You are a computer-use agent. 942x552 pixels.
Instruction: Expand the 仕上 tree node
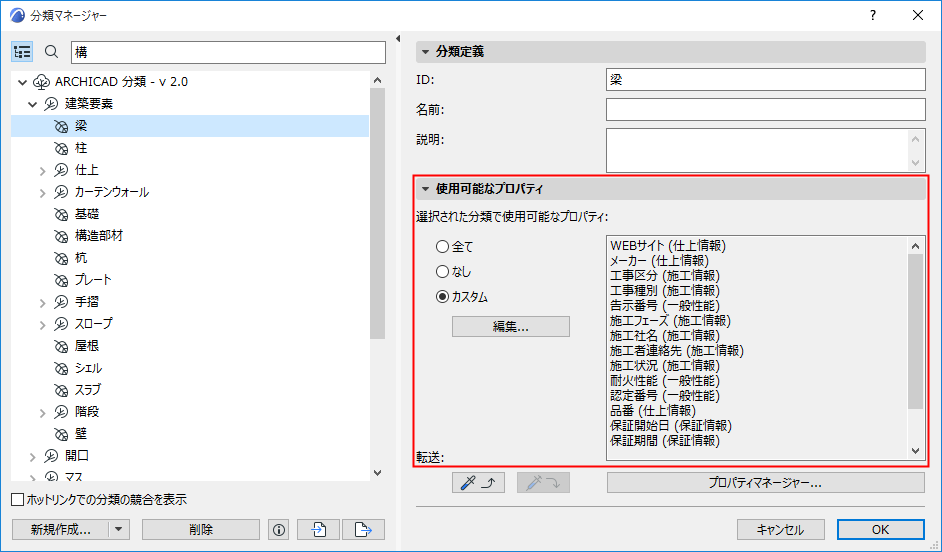pos(43,171)
